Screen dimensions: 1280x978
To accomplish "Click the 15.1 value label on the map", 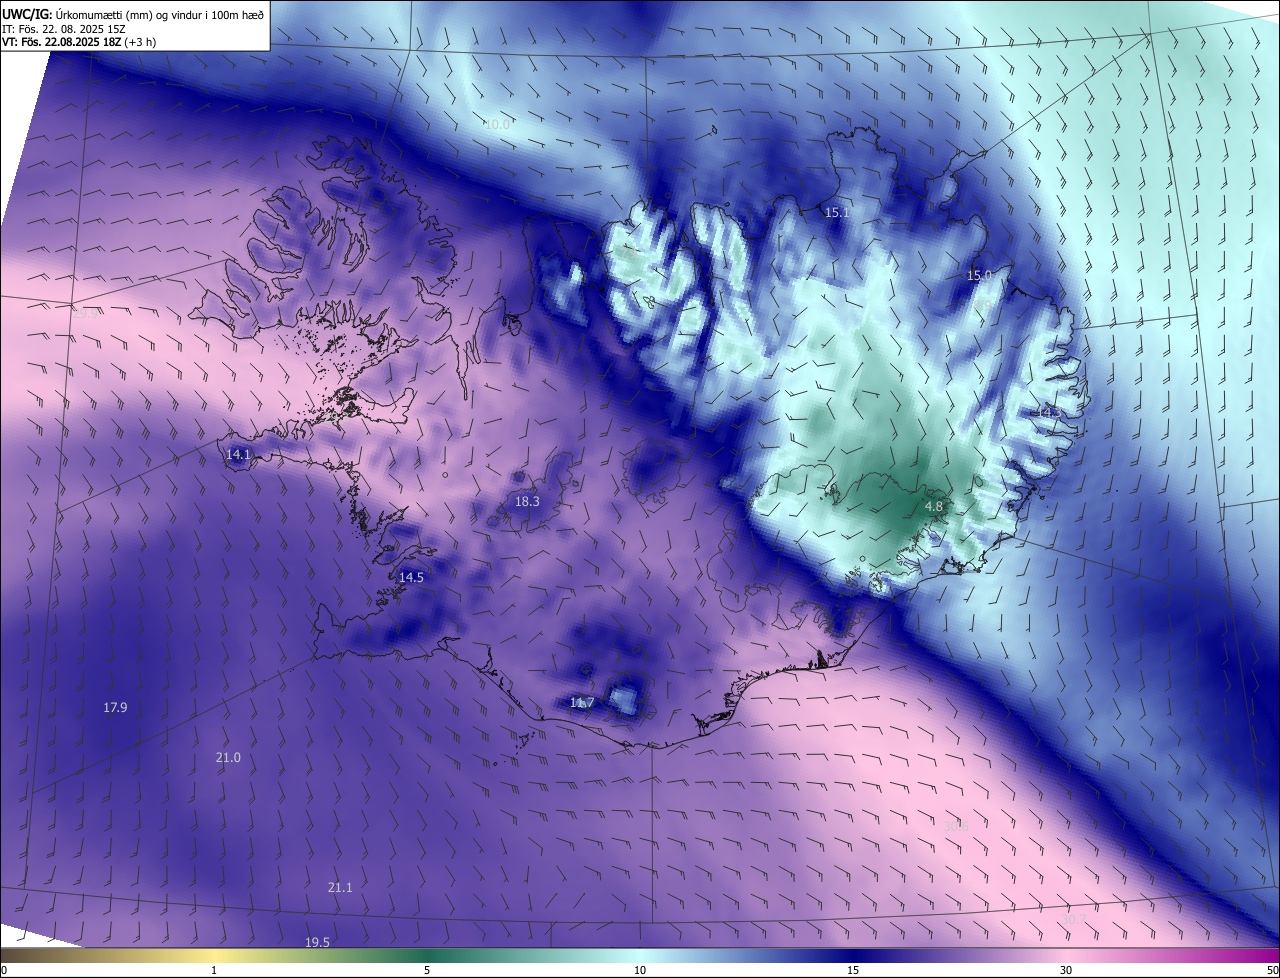I will (837, 213).
